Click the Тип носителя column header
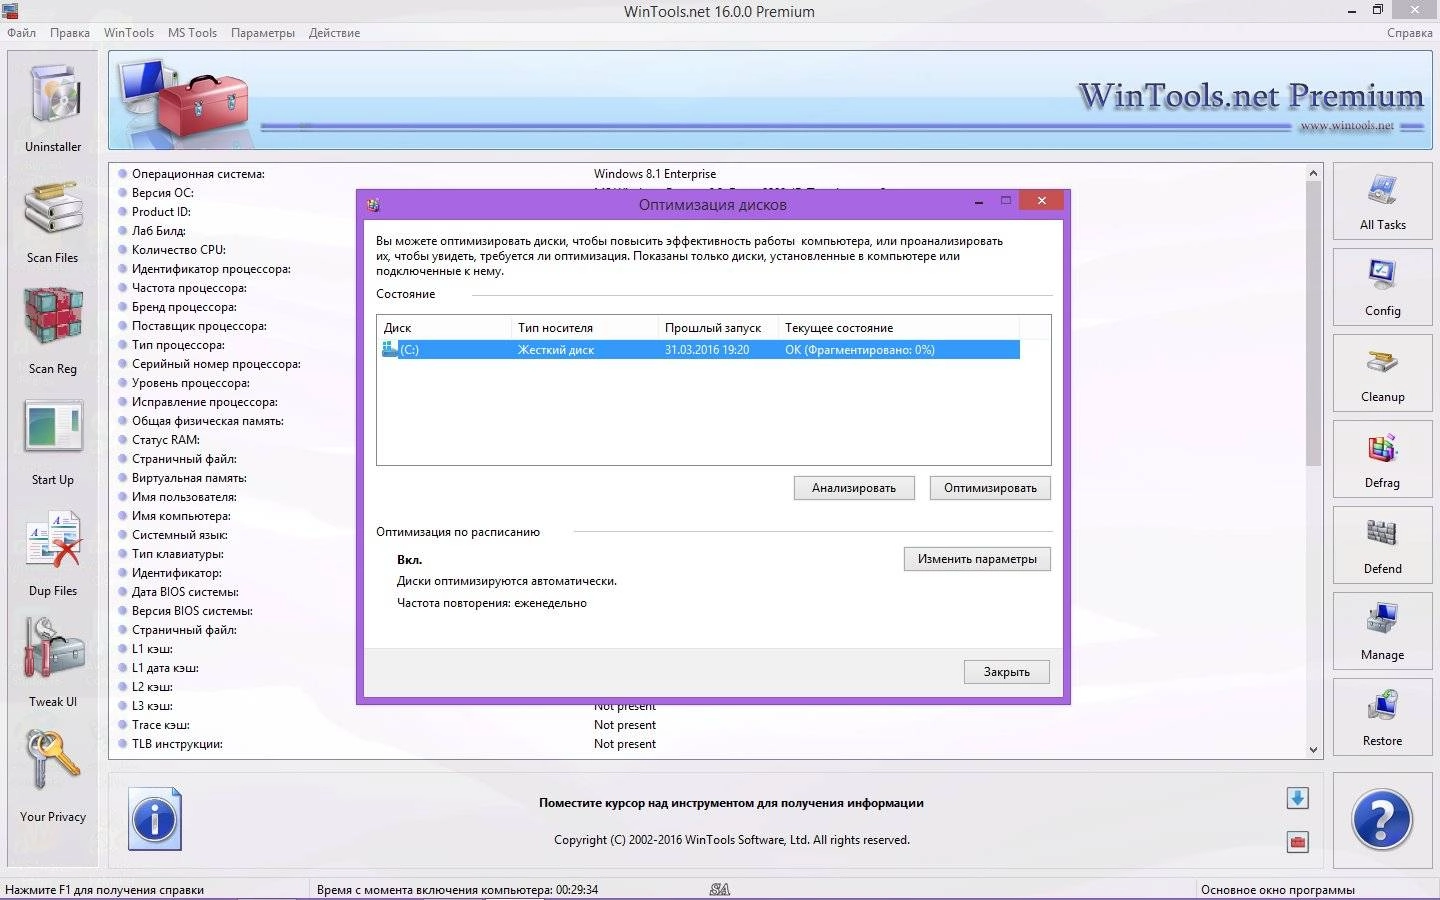The image size is (1440, 900). click(584, 328)
